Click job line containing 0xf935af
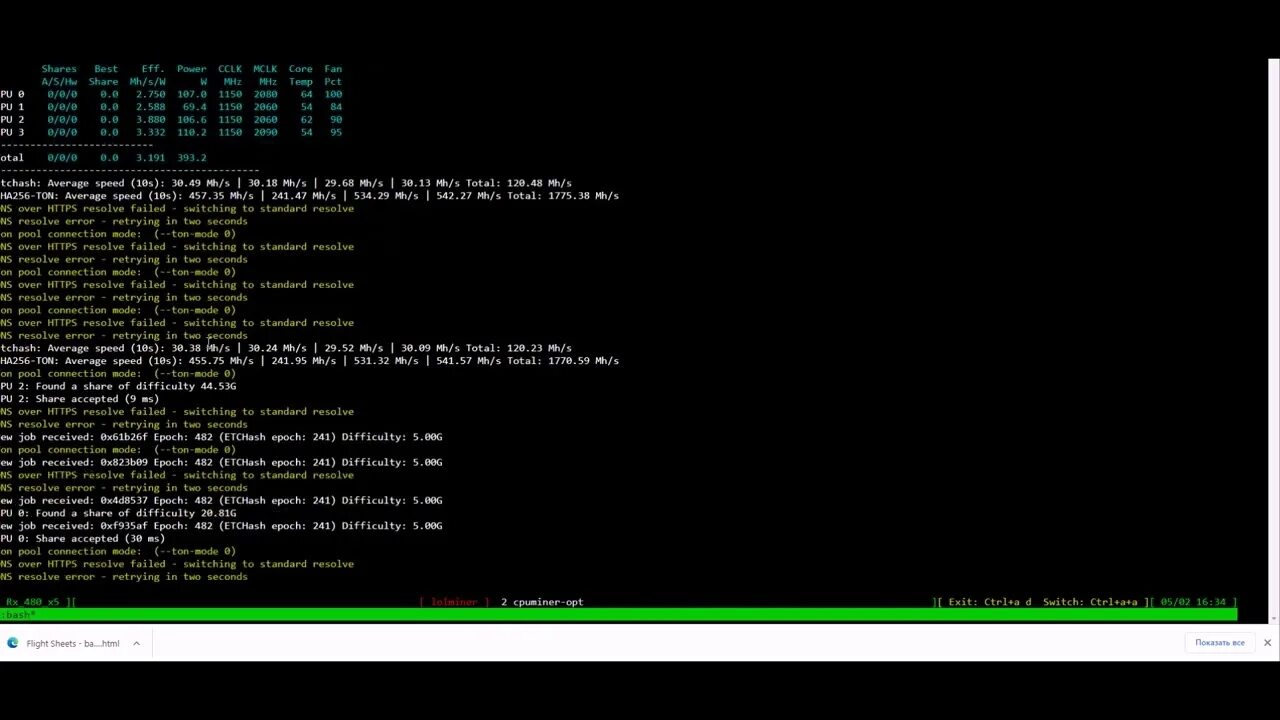Viewport: 1280px width, 720px height. click(x=221, y=526)
